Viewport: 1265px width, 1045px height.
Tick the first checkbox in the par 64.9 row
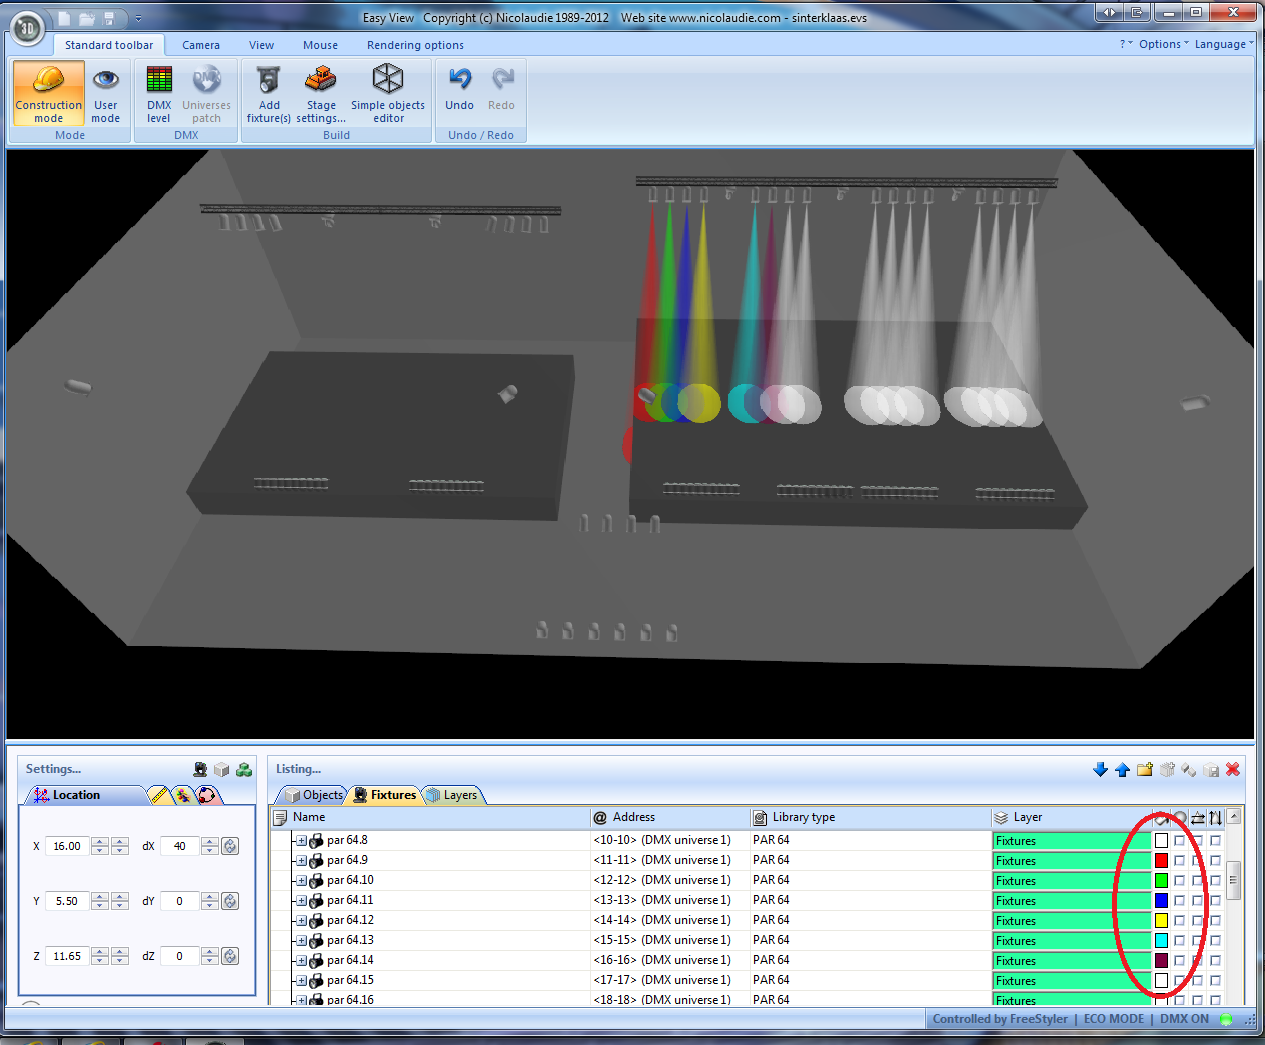pyautogui.click(x=1180, y=860)
